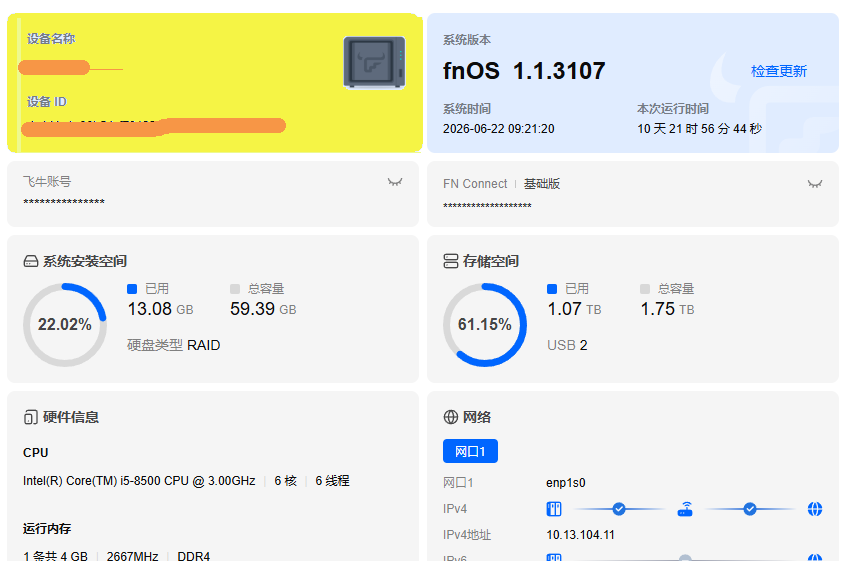Click the 网络 globe icon

tap(450, 417)
